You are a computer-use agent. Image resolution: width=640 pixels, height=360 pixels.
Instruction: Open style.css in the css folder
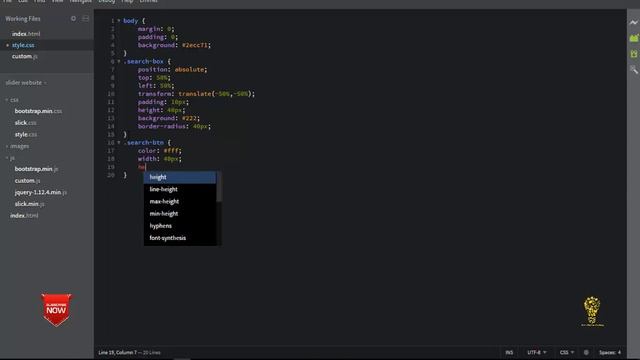(26, 134)
